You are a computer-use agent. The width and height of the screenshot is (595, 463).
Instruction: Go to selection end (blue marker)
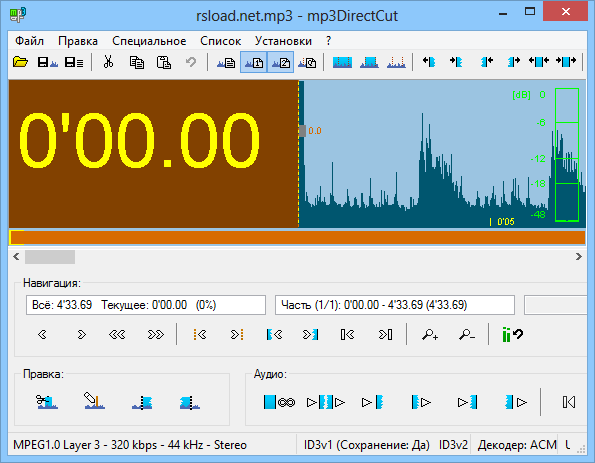click(x=310, y=334)
